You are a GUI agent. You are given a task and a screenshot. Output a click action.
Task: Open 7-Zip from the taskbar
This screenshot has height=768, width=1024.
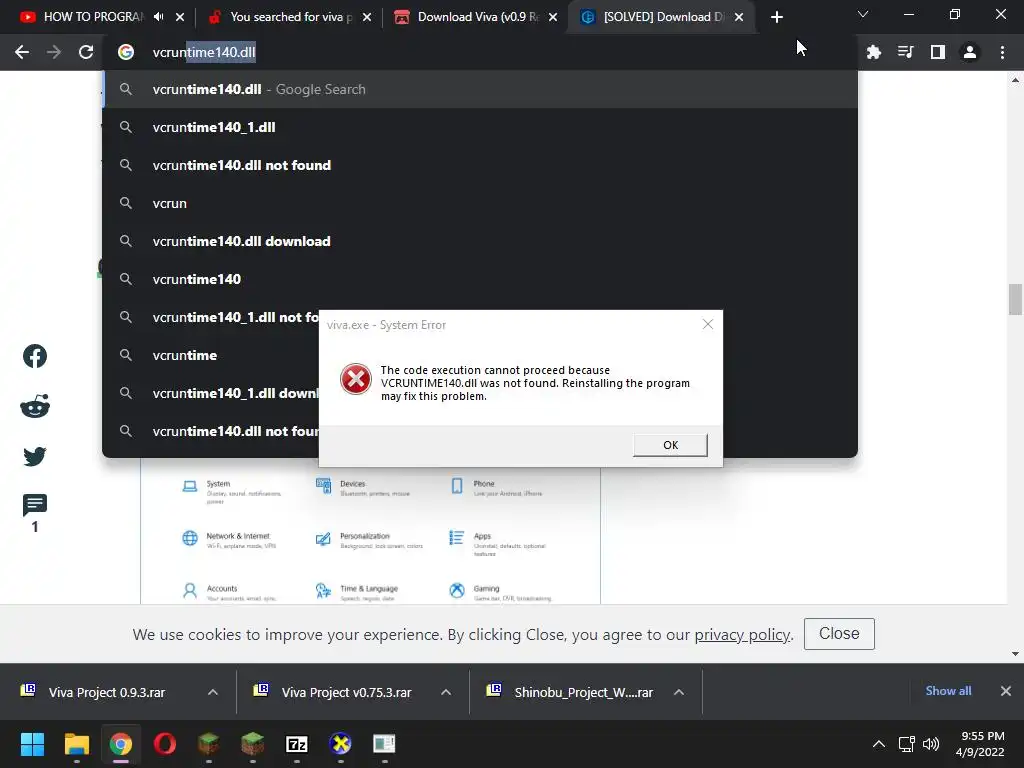pyautogui.click(x=296, y=744)
